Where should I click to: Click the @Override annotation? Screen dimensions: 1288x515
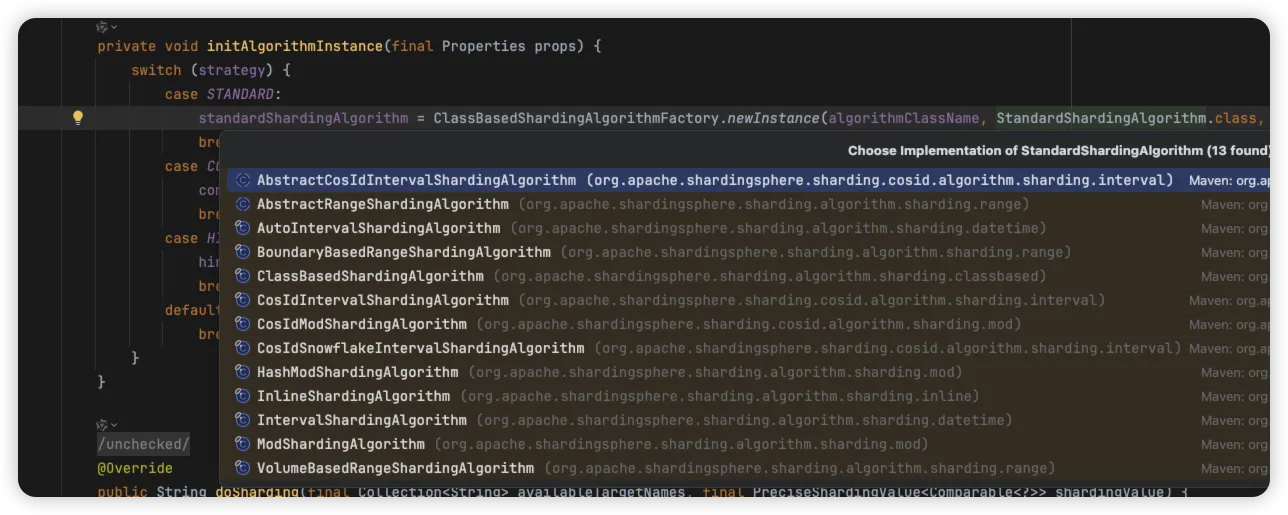(135, 468)
